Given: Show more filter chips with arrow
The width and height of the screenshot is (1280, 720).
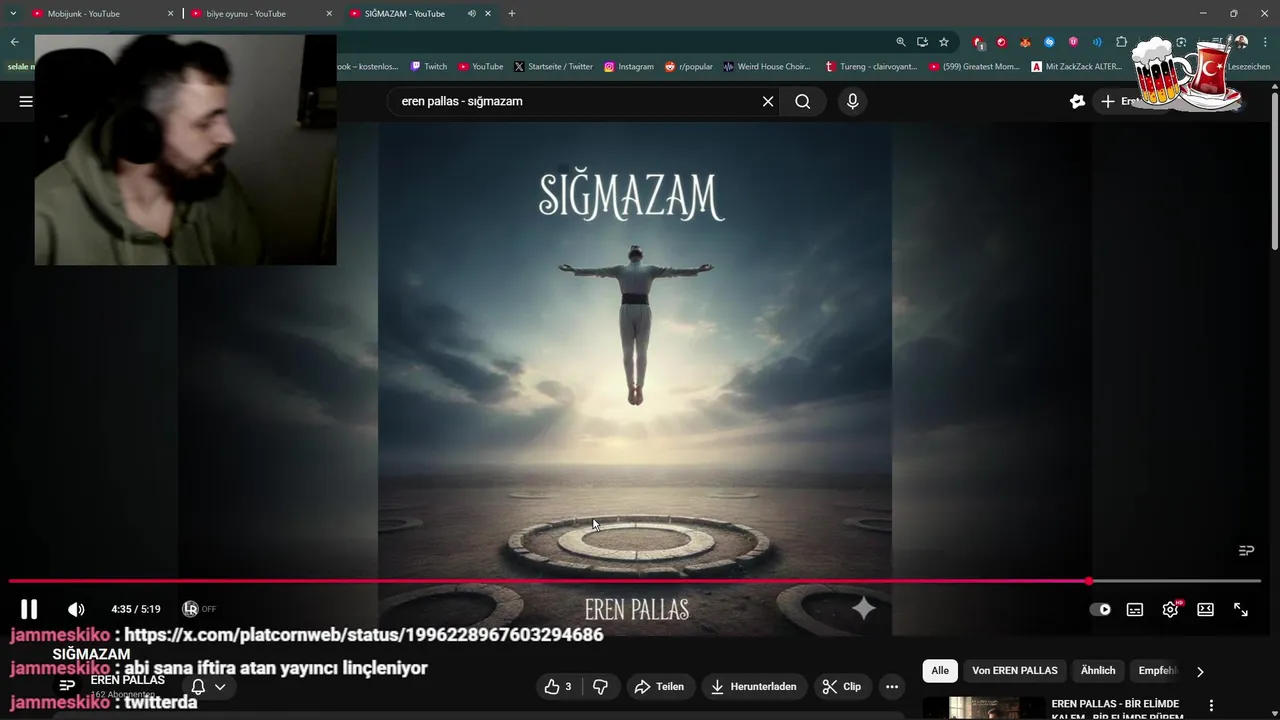Looking at the screenshot, I should [x=1200, y=672].
